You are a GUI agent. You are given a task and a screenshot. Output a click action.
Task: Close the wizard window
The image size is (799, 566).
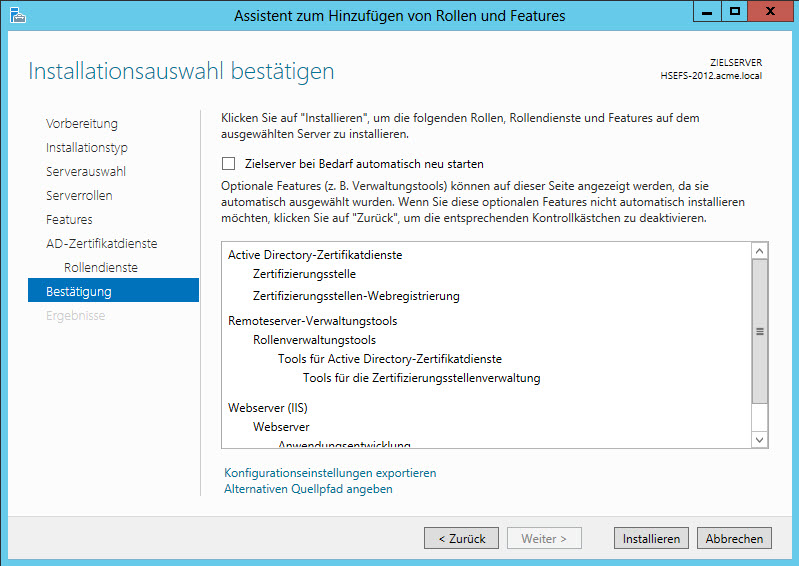pos(770,12)
